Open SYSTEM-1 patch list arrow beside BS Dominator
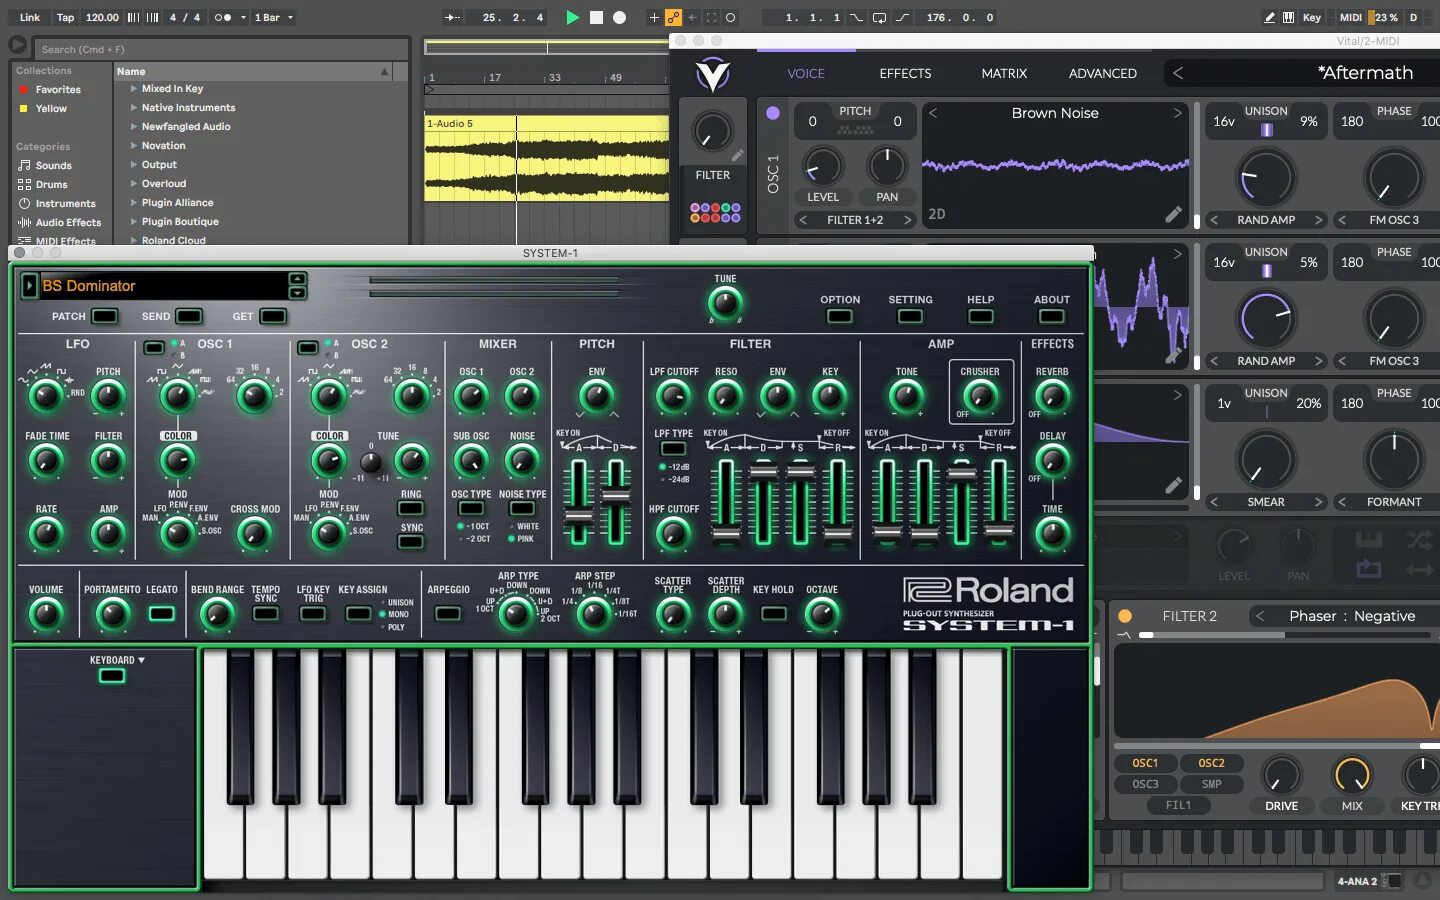 tap(29, 285)
